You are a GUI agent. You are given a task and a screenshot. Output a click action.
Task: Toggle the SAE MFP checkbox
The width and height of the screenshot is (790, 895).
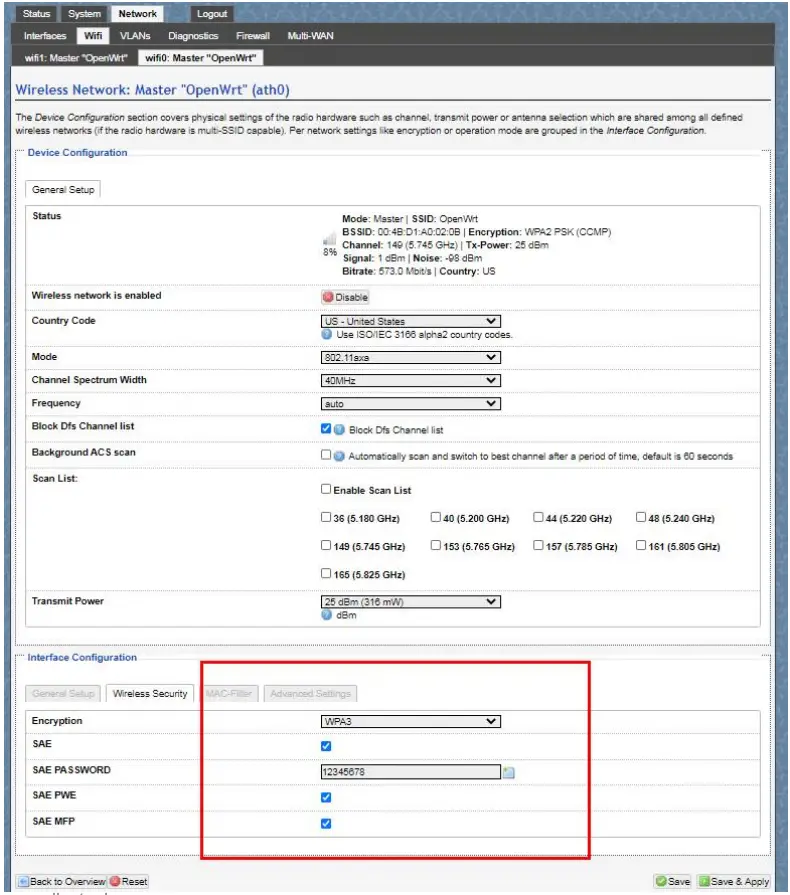(326, 823)
